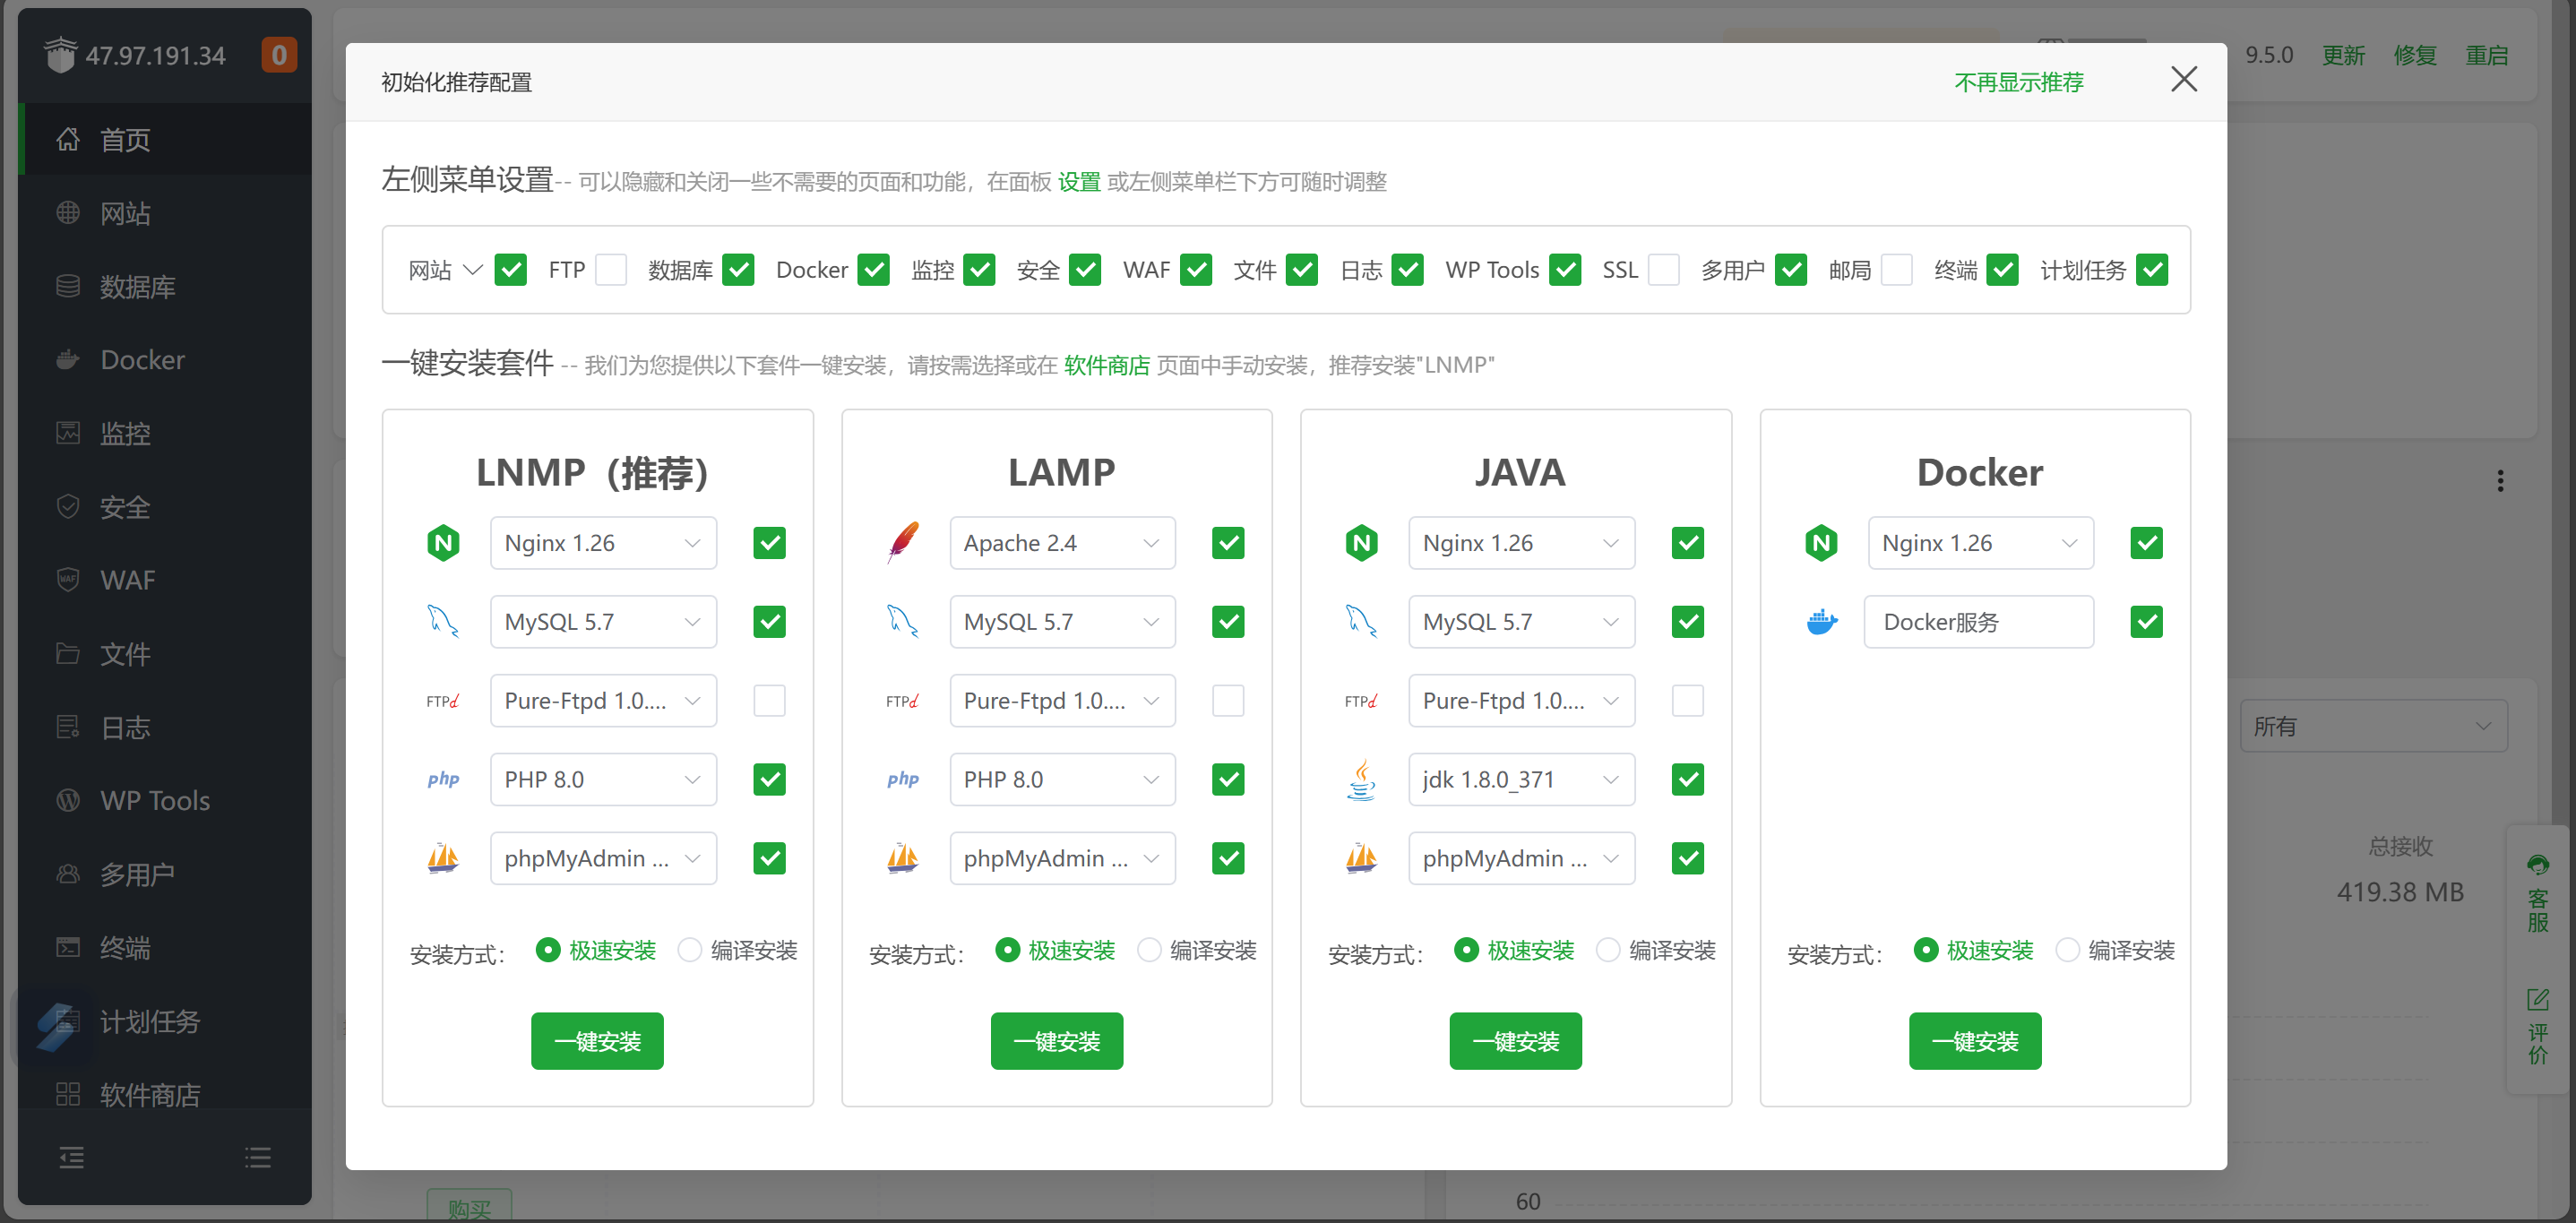Click the Java jdk icon

(x=1361, y=779)
